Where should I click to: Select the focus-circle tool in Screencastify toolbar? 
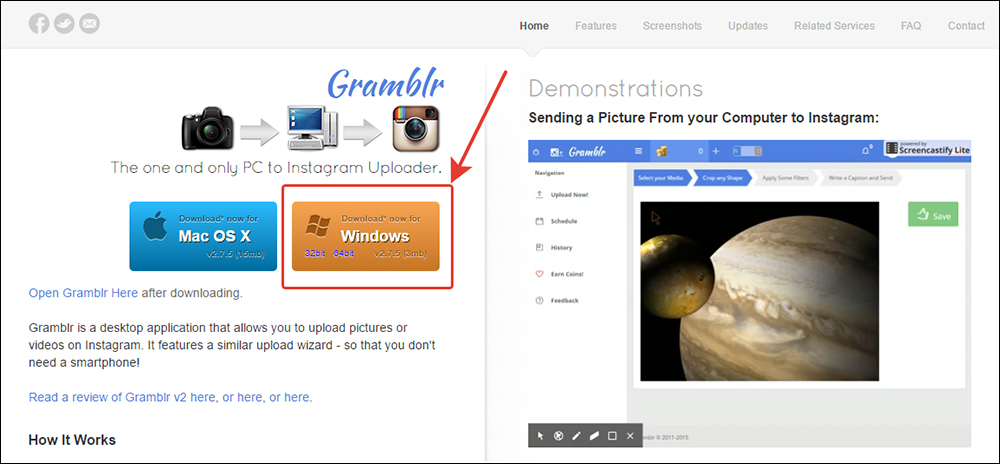[559, 436]
